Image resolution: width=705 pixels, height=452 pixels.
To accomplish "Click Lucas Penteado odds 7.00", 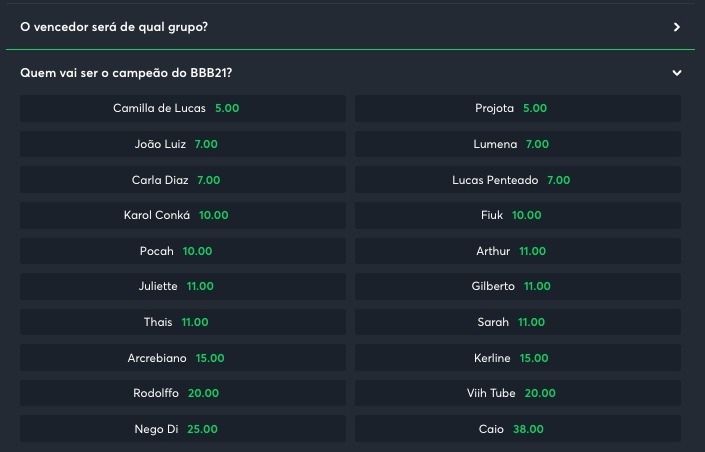I will click(518, 180).
